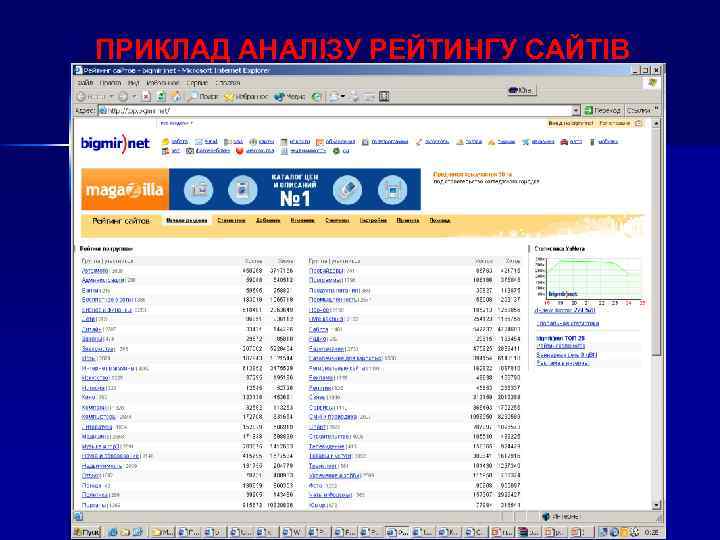720x540 pixels.
Task: Click inside the address bar URL field
Action: (335, 111)
